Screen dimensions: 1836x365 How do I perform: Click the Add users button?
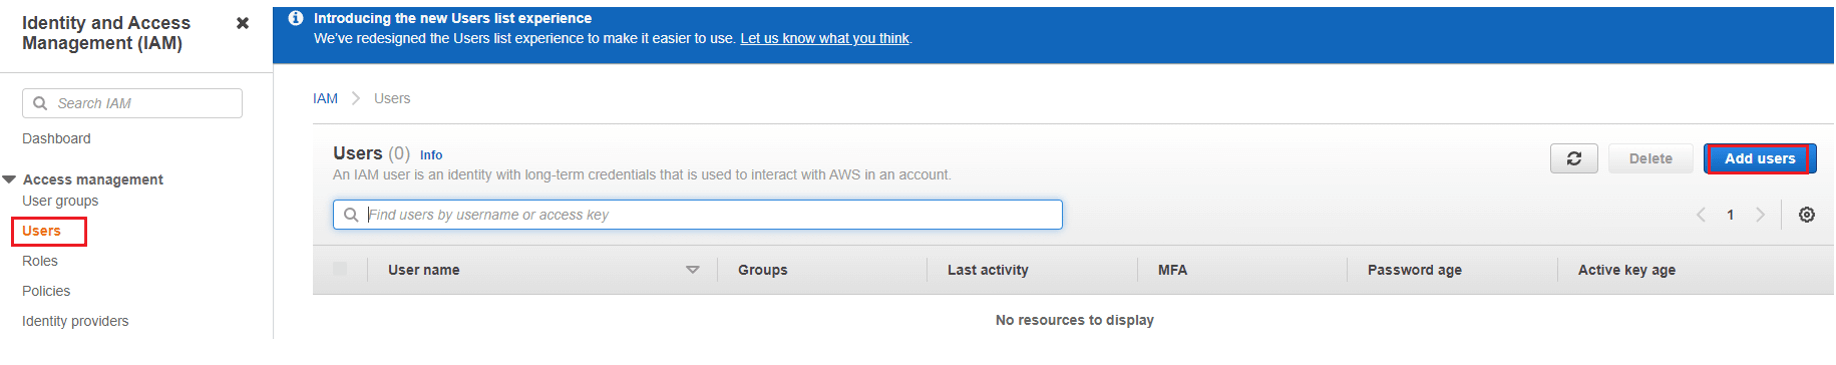point(1759,159)
